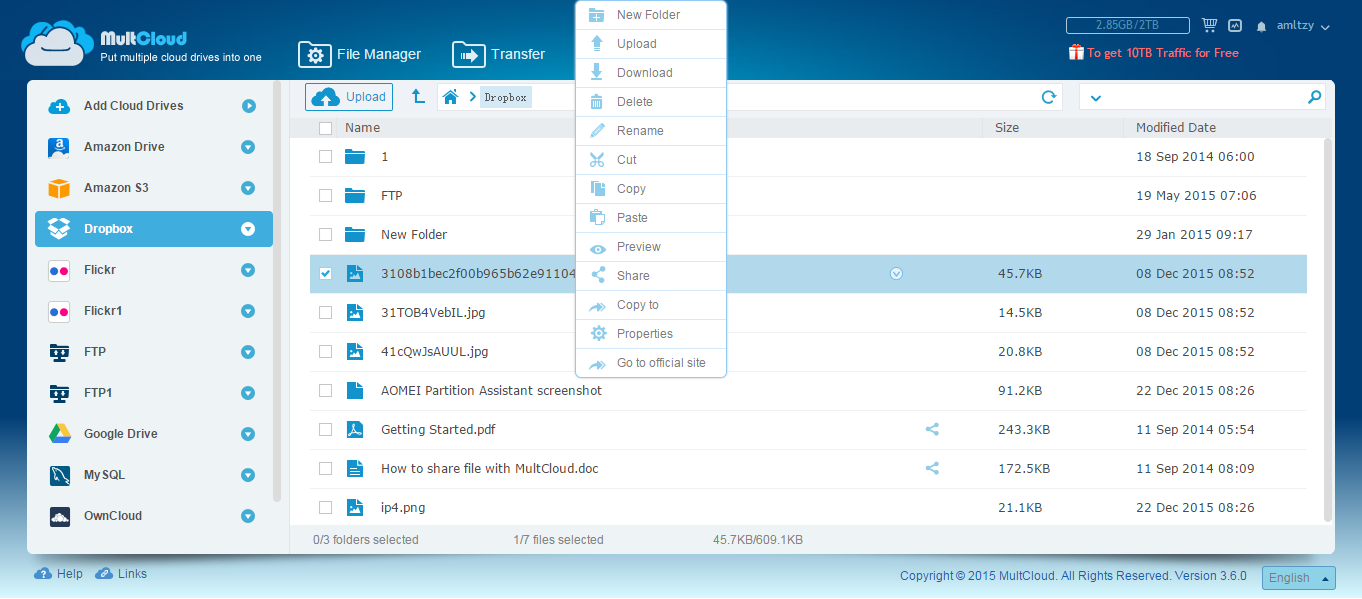Choose Delete in context menu

pyautogui.click(x=651, y=102)
